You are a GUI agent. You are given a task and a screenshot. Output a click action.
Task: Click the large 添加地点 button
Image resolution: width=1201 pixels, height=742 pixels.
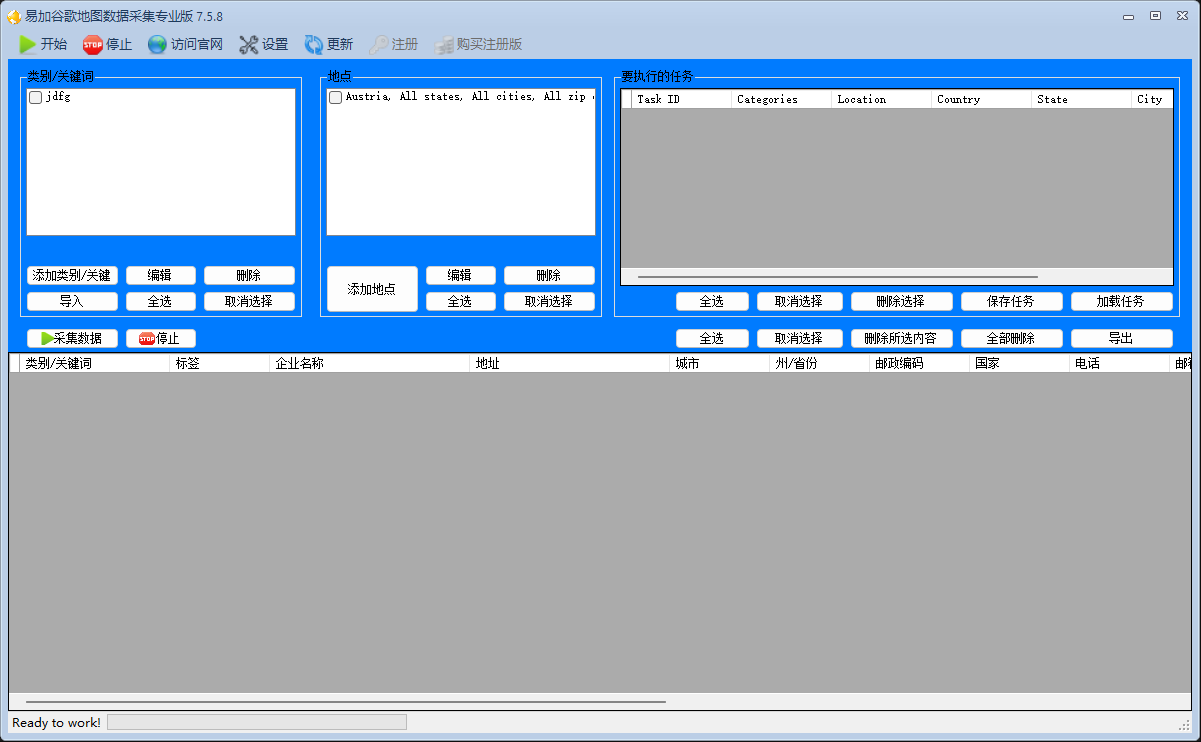[x=372, y=289]
